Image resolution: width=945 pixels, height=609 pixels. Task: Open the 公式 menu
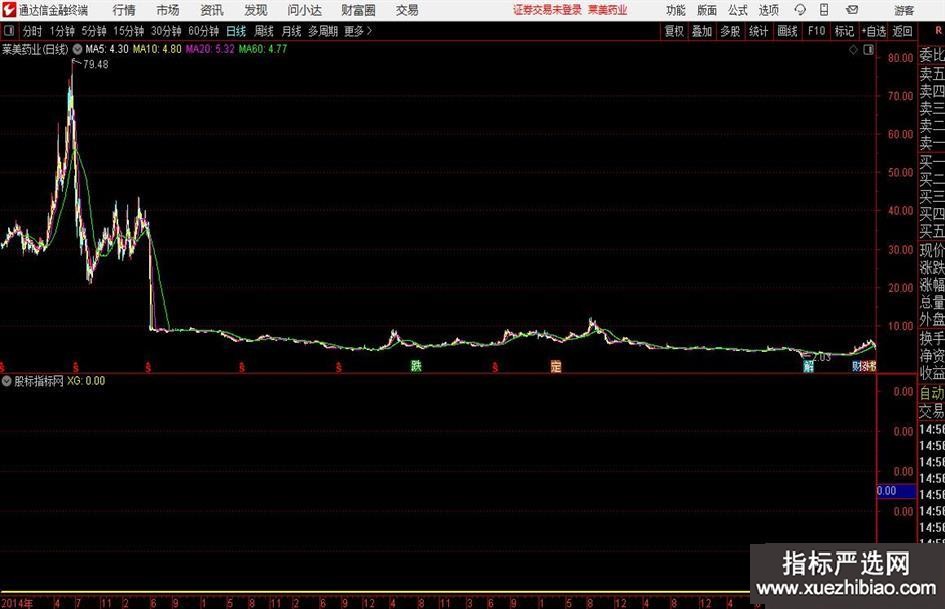tap(738, 10)
